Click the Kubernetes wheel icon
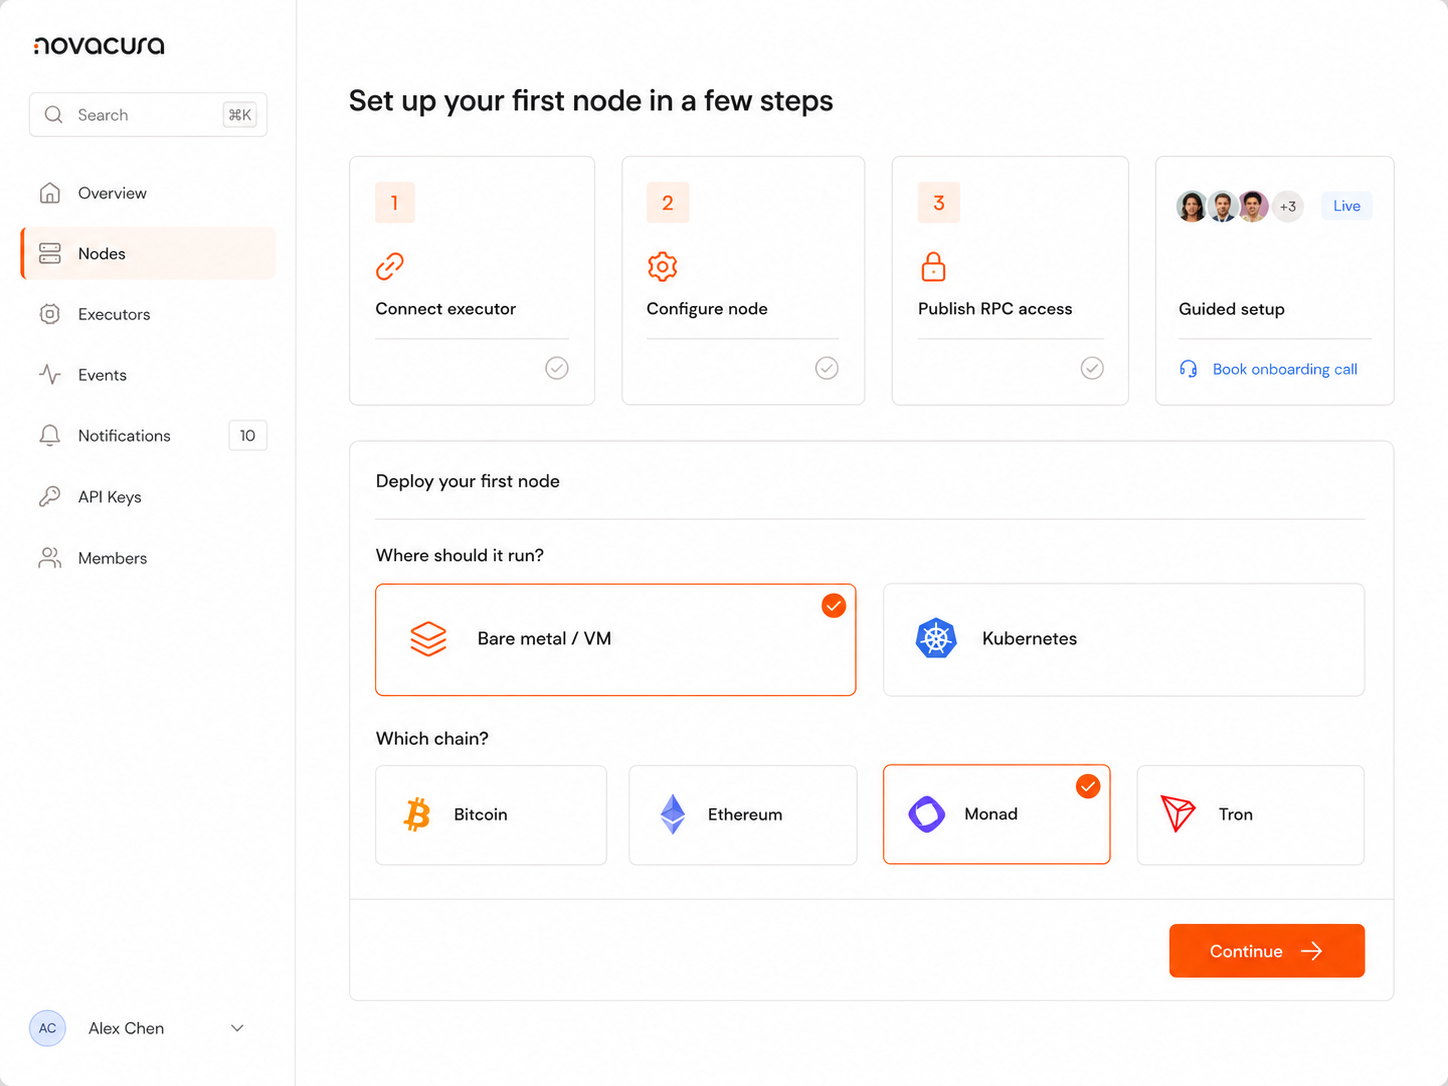This screenshot has height=1086, width=1448. coord(936,638)
